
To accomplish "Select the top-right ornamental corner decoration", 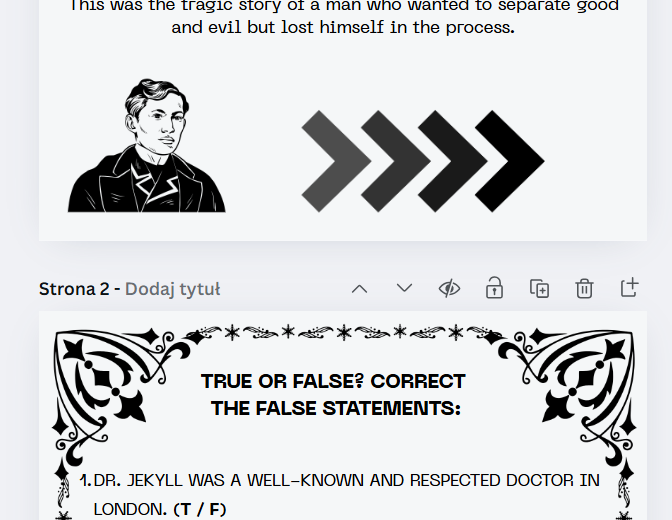I will [x=567, y=397].
